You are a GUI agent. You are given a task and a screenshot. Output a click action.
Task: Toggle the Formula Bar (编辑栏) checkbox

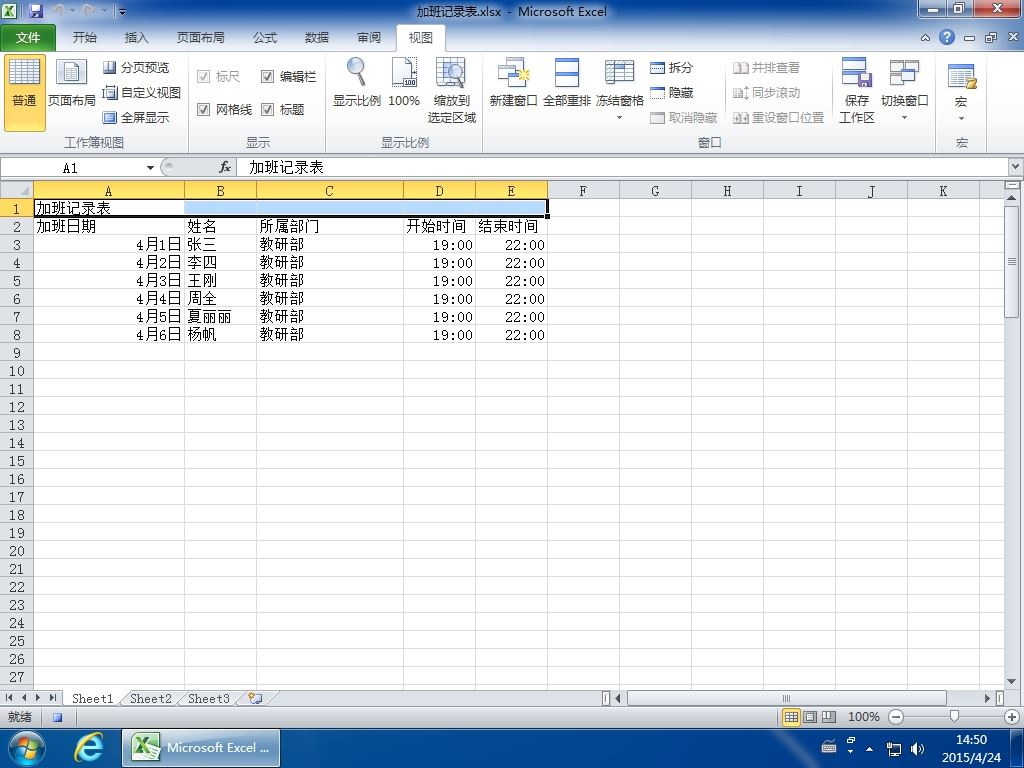pos(267,76)
